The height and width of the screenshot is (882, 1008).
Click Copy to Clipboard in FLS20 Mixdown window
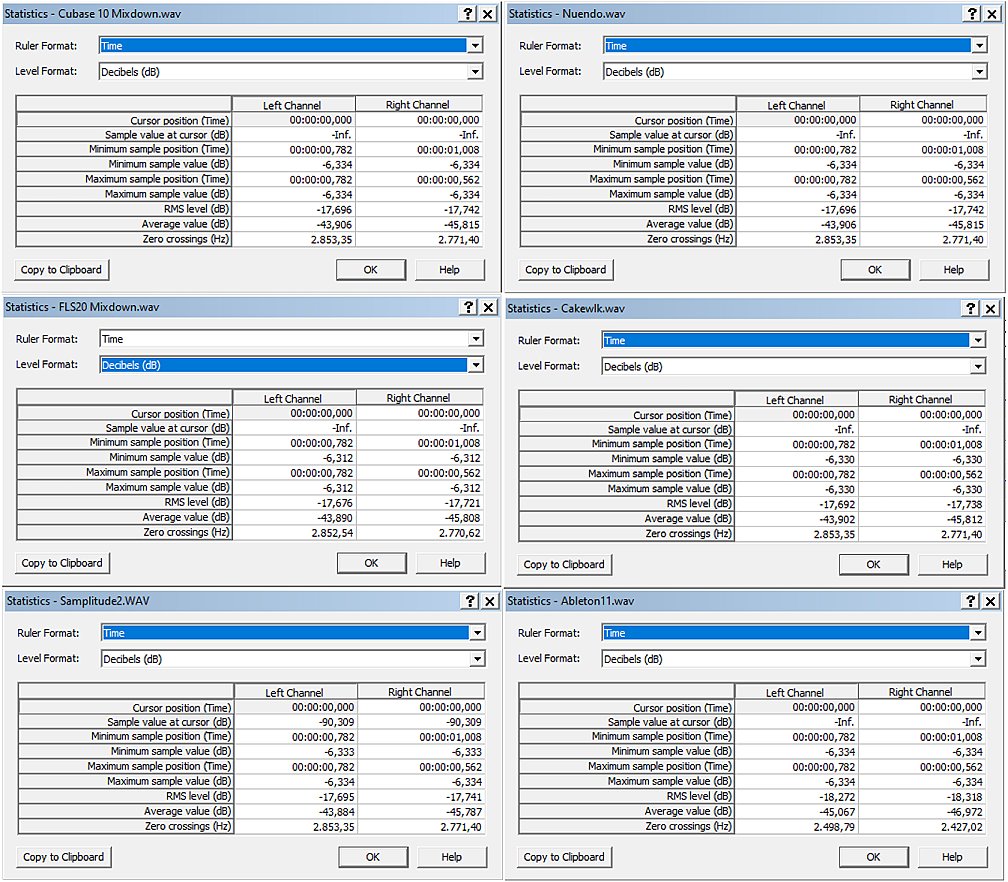coord(62,563)
